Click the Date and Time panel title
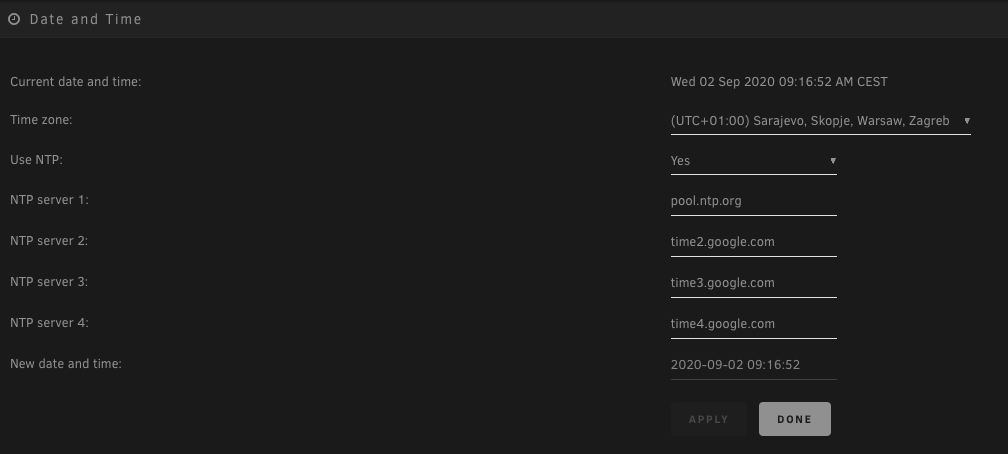The height and width of the screenshot is (454, 1008). (x=86, y=19)
